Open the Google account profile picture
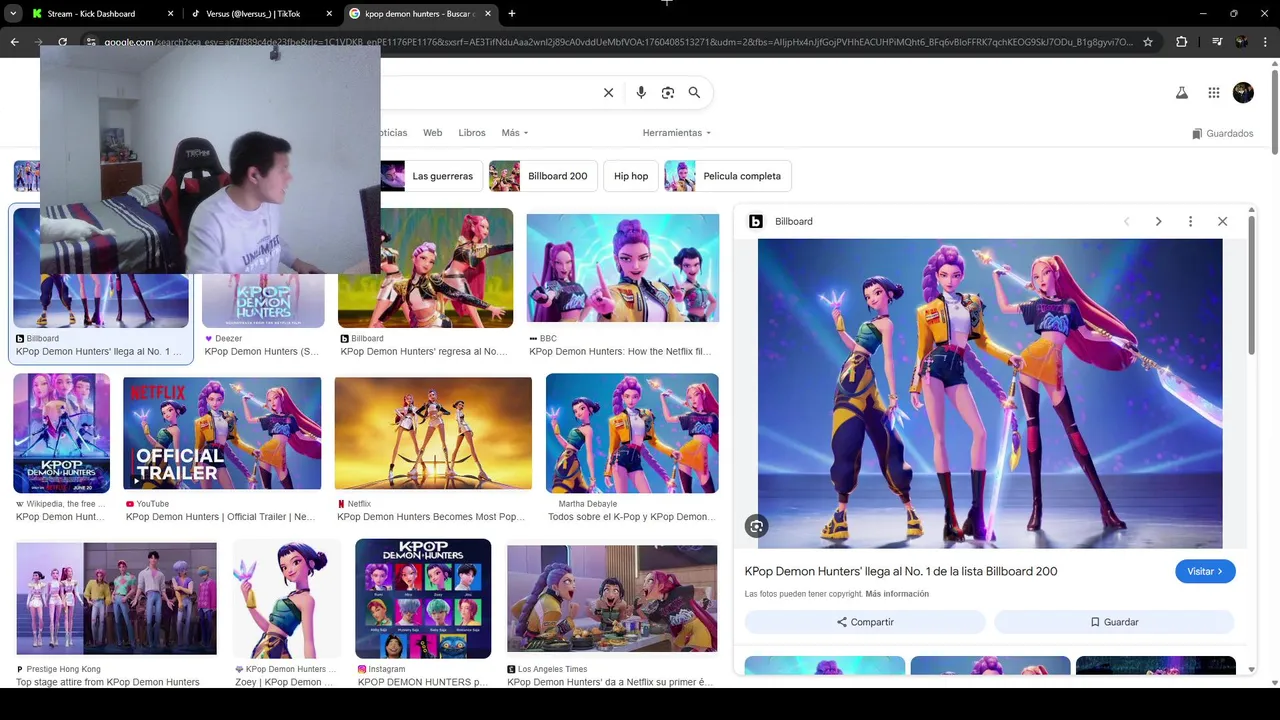Screen dimensions: 1280x720 (x=1243, y=93)
